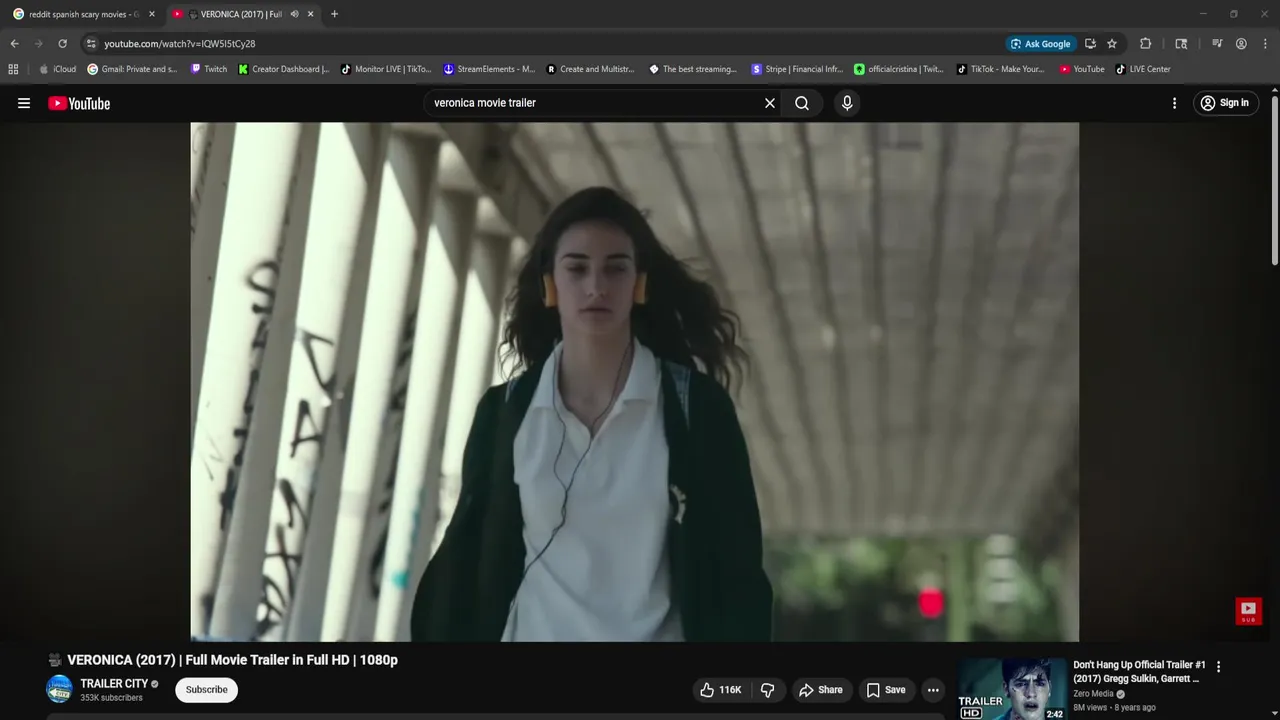Open the iCloud bookmark
1280x720 pixels.
click(58, 69)
